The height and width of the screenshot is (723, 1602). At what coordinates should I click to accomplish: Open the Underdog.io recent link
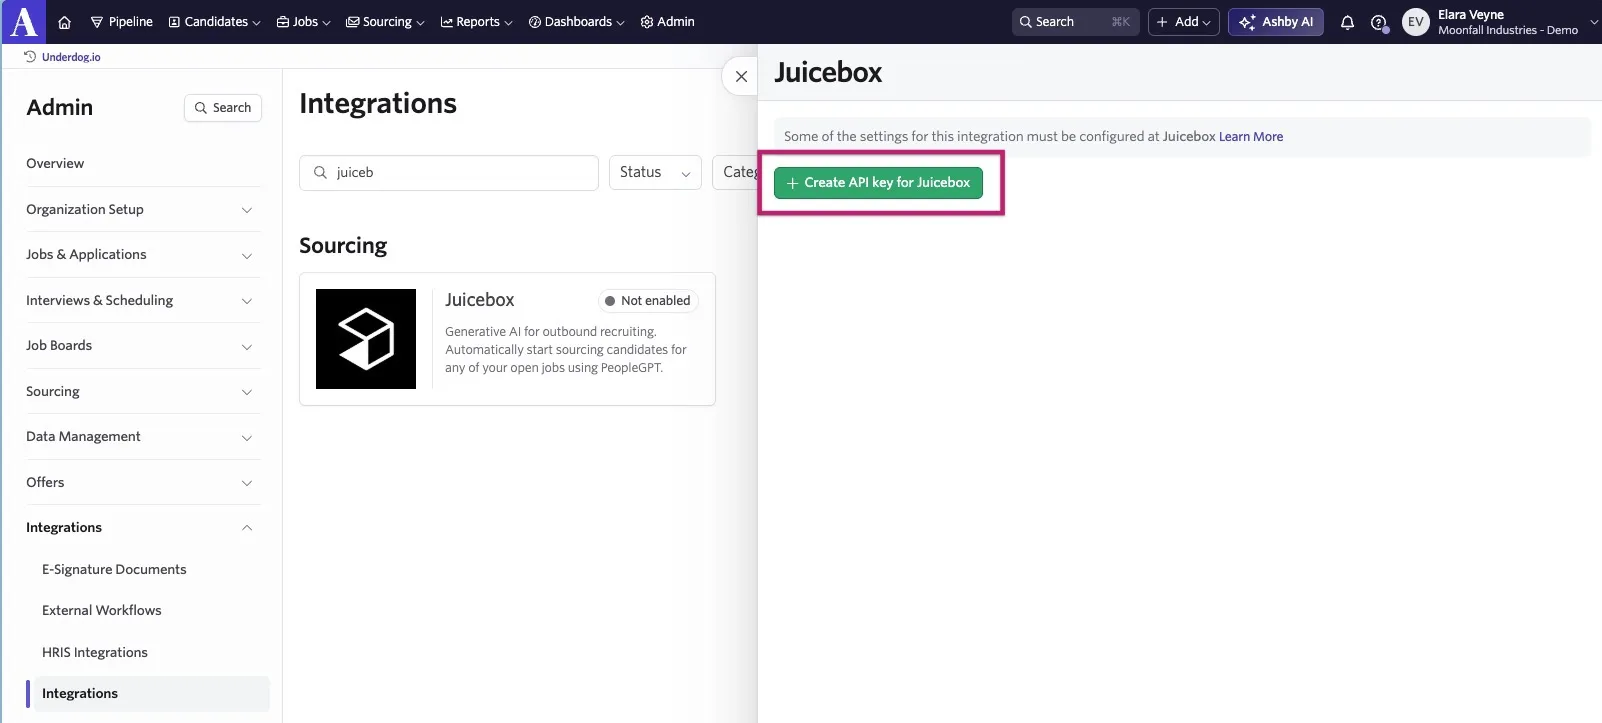coord(71,57)
